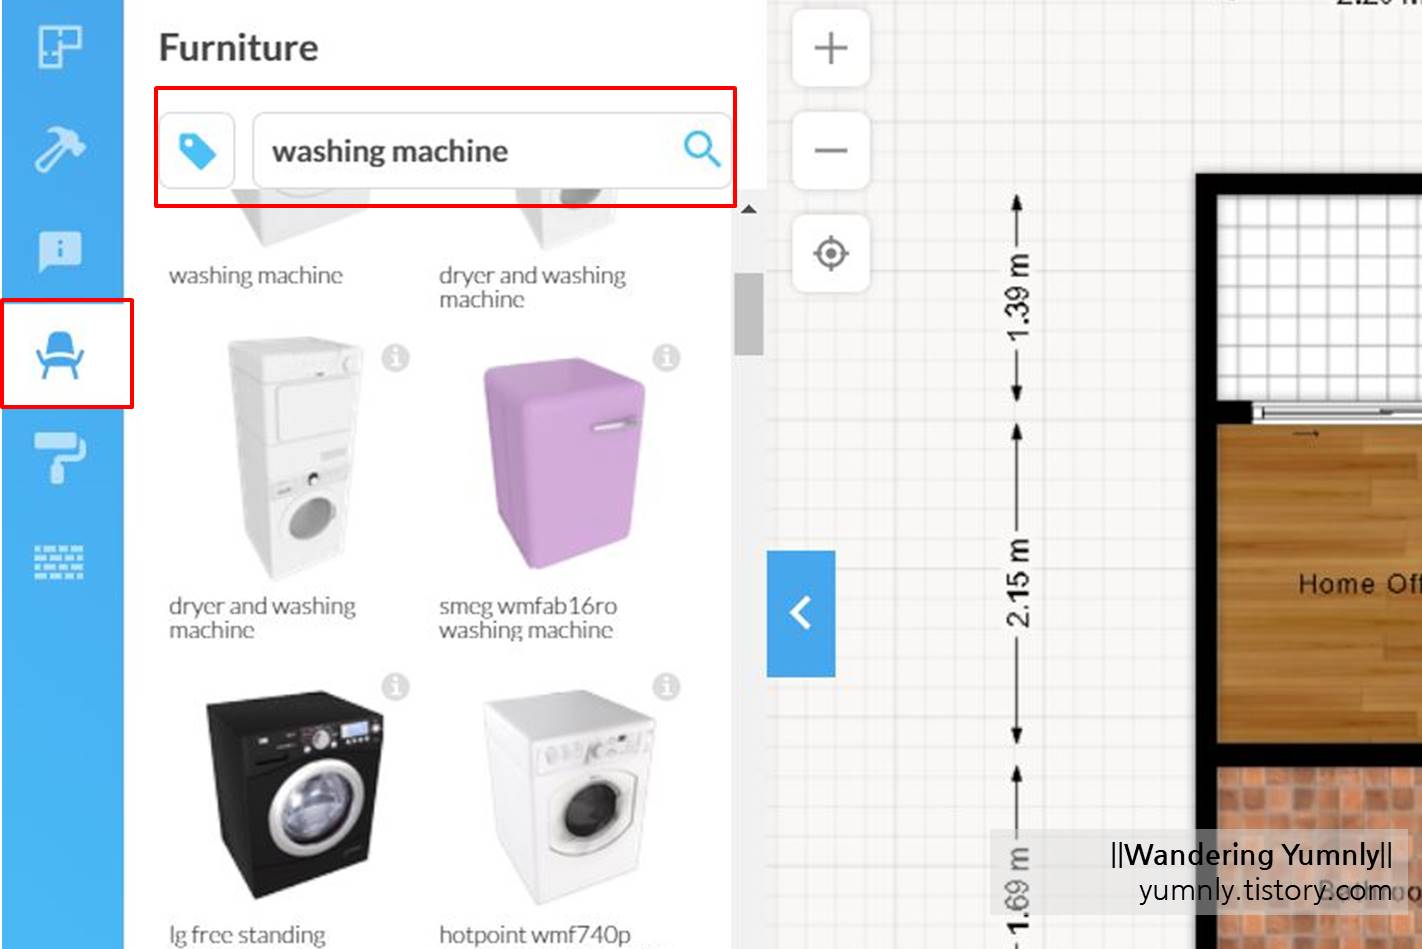The image size is (1422, 949).
Task: Click the 2.15 m dimension label
Action: click(1018, 583)
